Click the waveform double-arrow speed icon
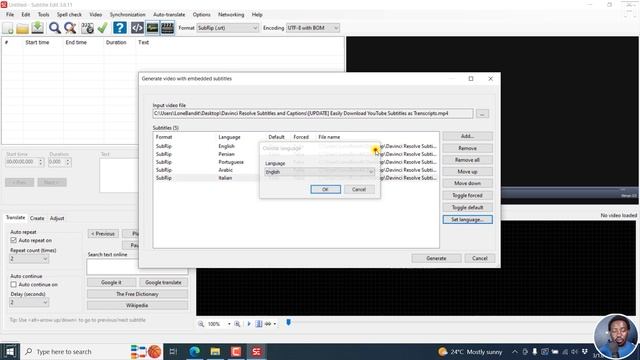The width and height of the screenshot is (640, 360). coord(268,324)
